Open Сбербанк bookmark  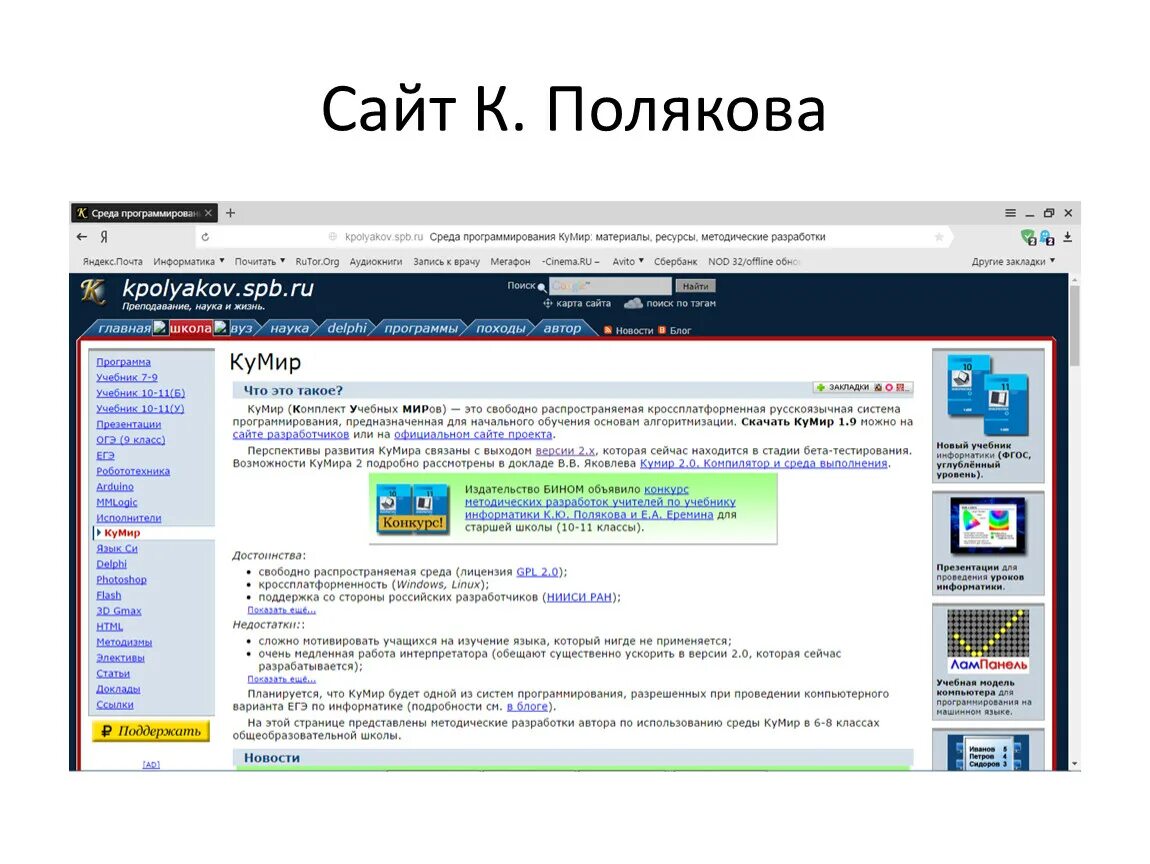[x=675, y=261]
